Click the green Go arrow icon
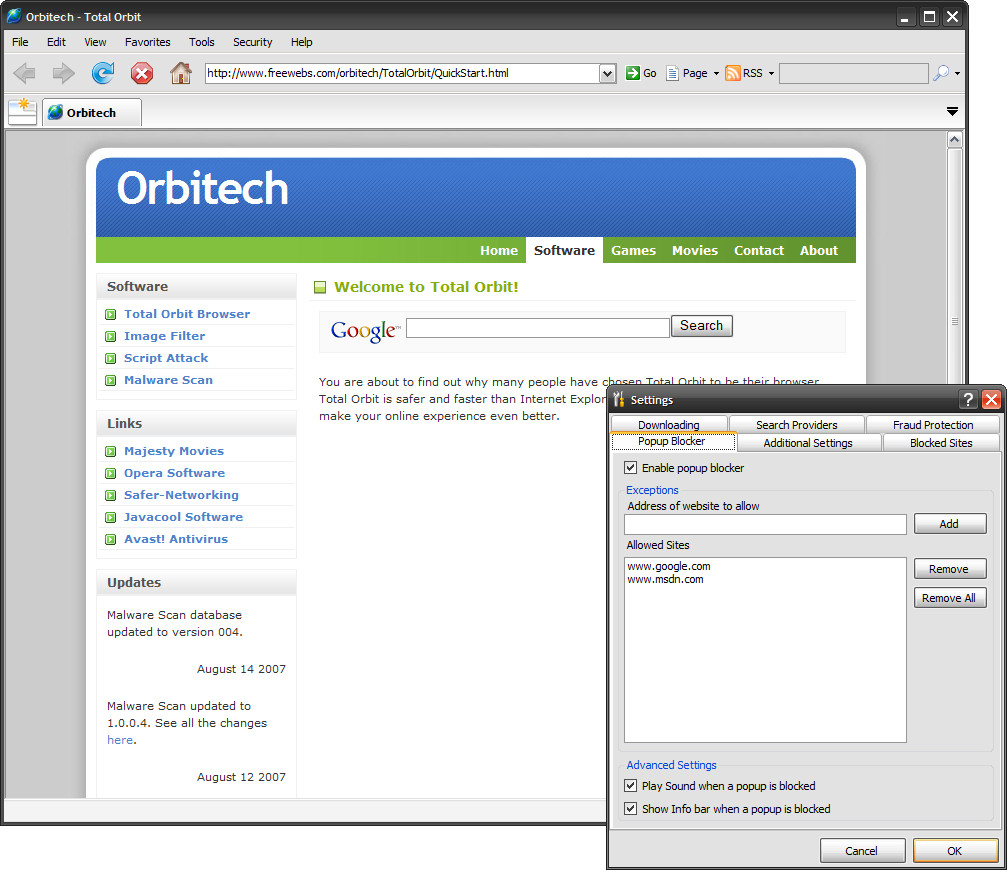Viewport: 1007px width, 870px height. coord(633,73)
